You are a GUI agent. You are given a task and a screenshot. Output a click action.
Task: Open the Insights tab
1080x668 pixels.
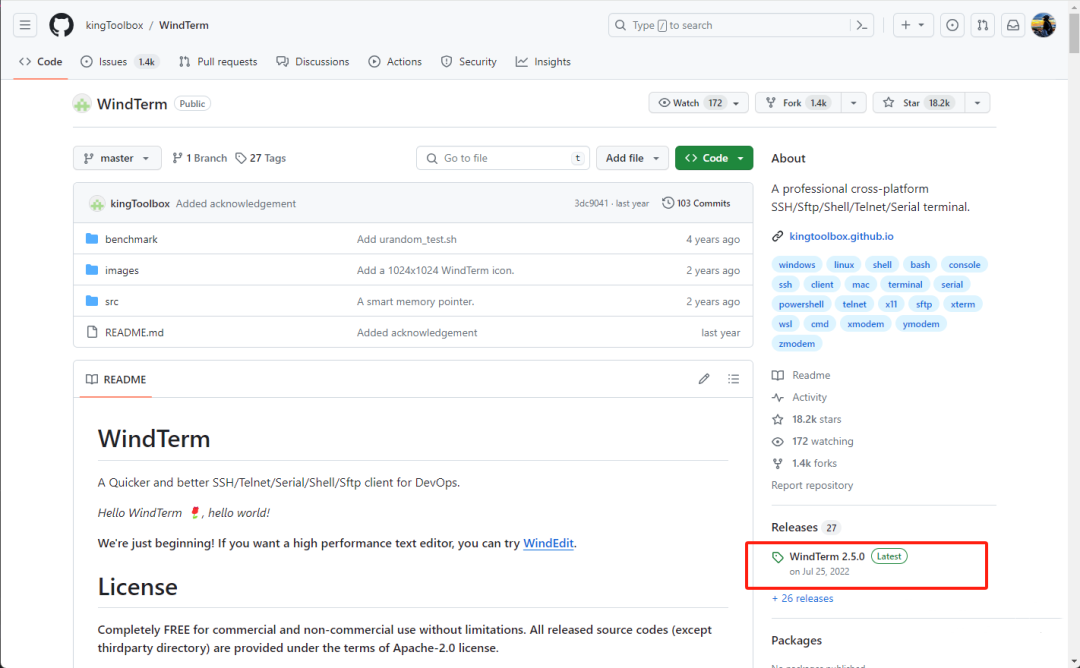[x=543, y=62]
